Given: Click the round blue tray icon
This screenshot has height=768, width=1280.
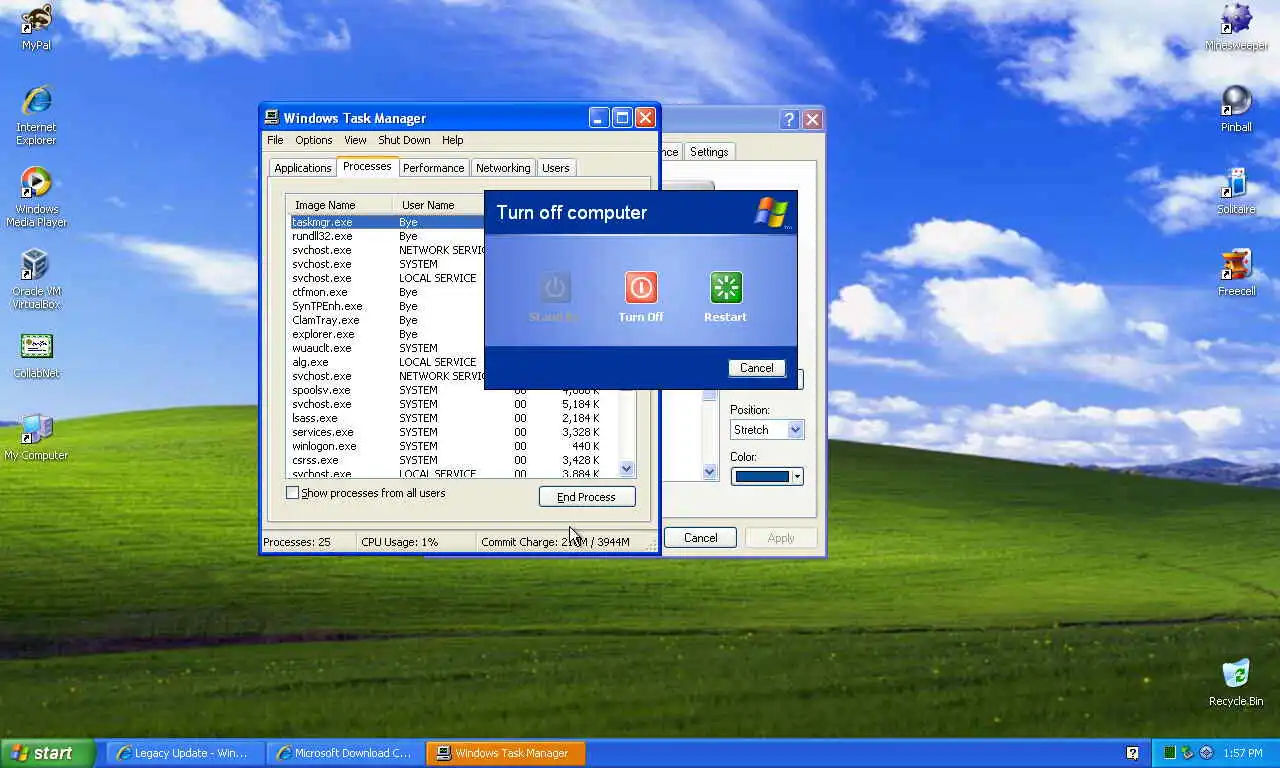Looking at the screenshot, I should pos(1206,753).
